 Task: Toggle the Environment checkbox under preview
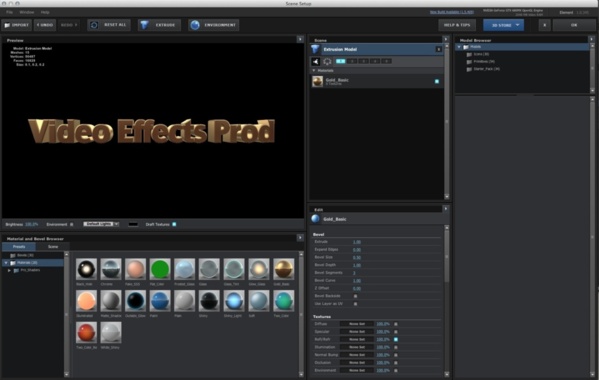tap(71, 224)
